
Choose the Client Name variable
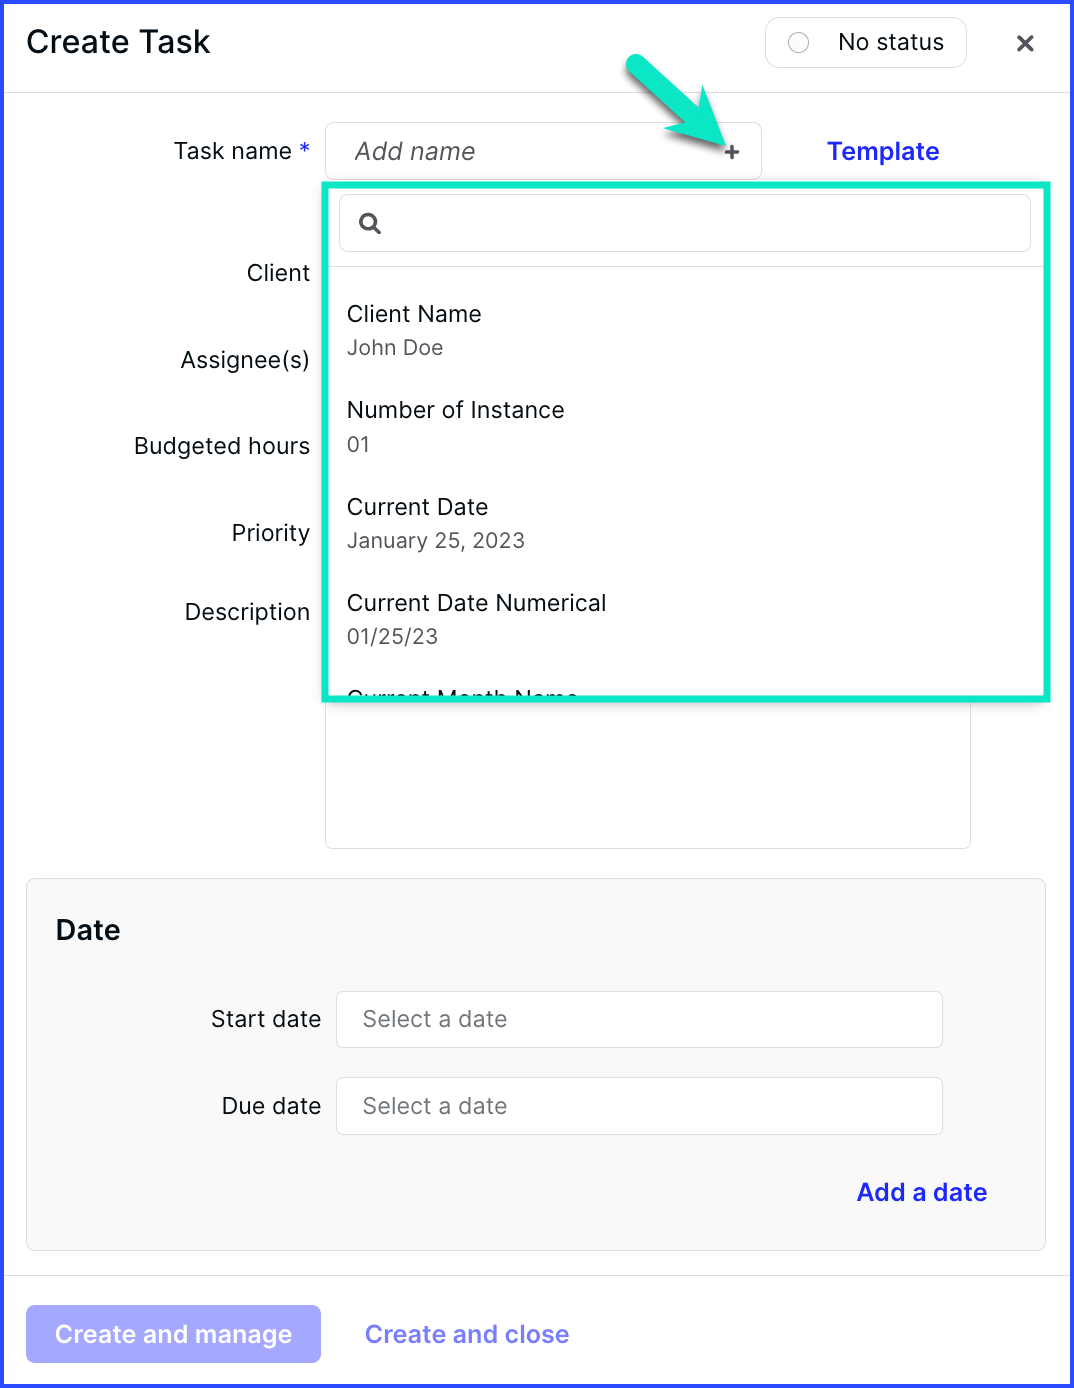click(684, 330)
